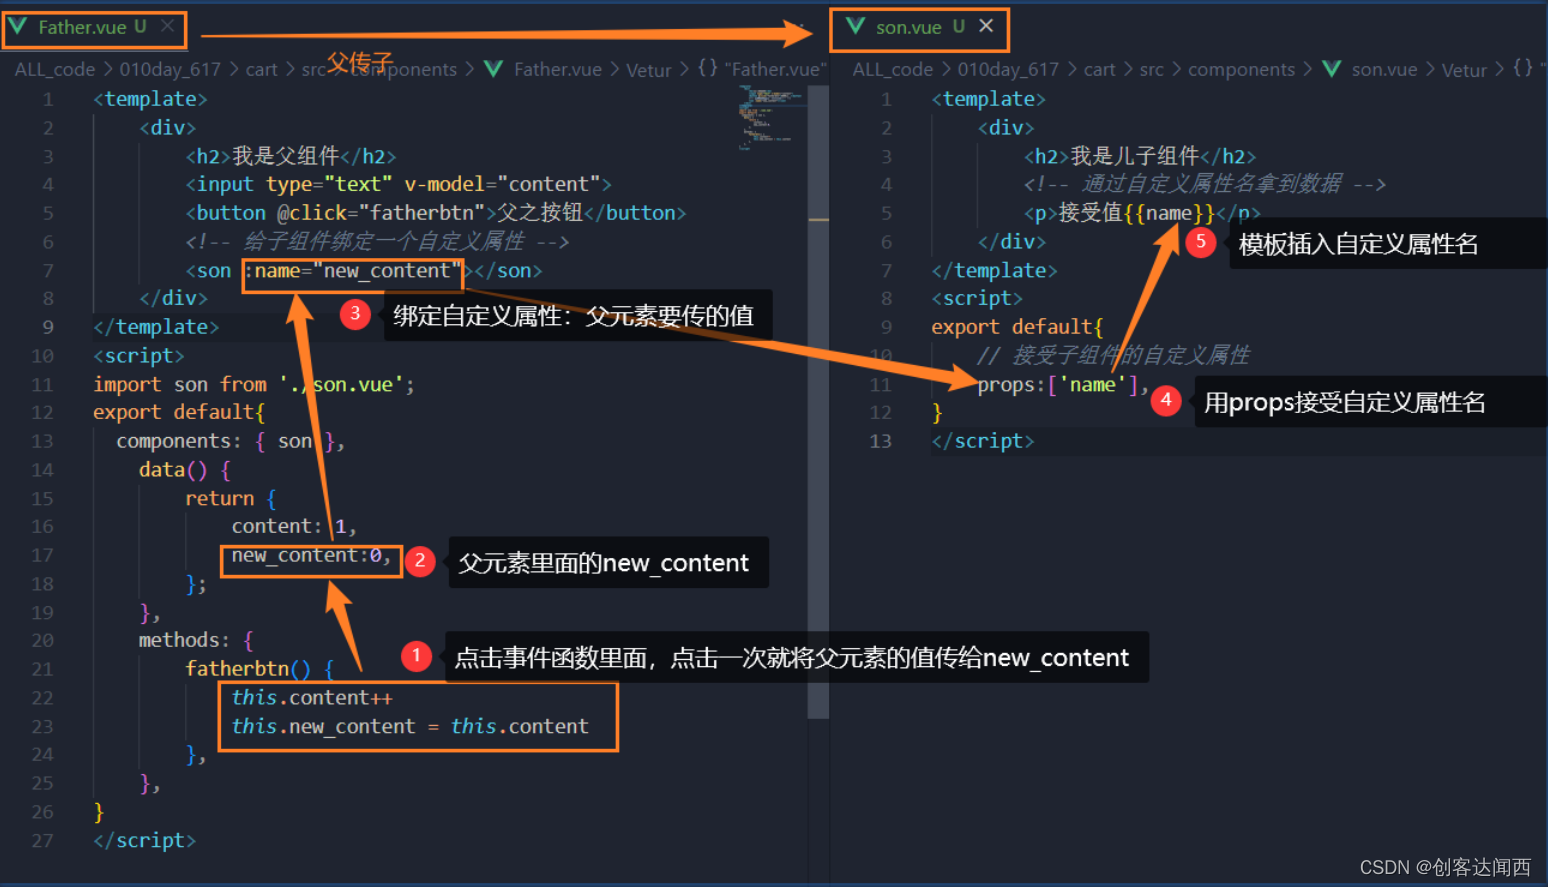Click the 'new_content:0,' line
Image resolution: width=1548 pixels, height=887 pixels.
pos(311,555)
